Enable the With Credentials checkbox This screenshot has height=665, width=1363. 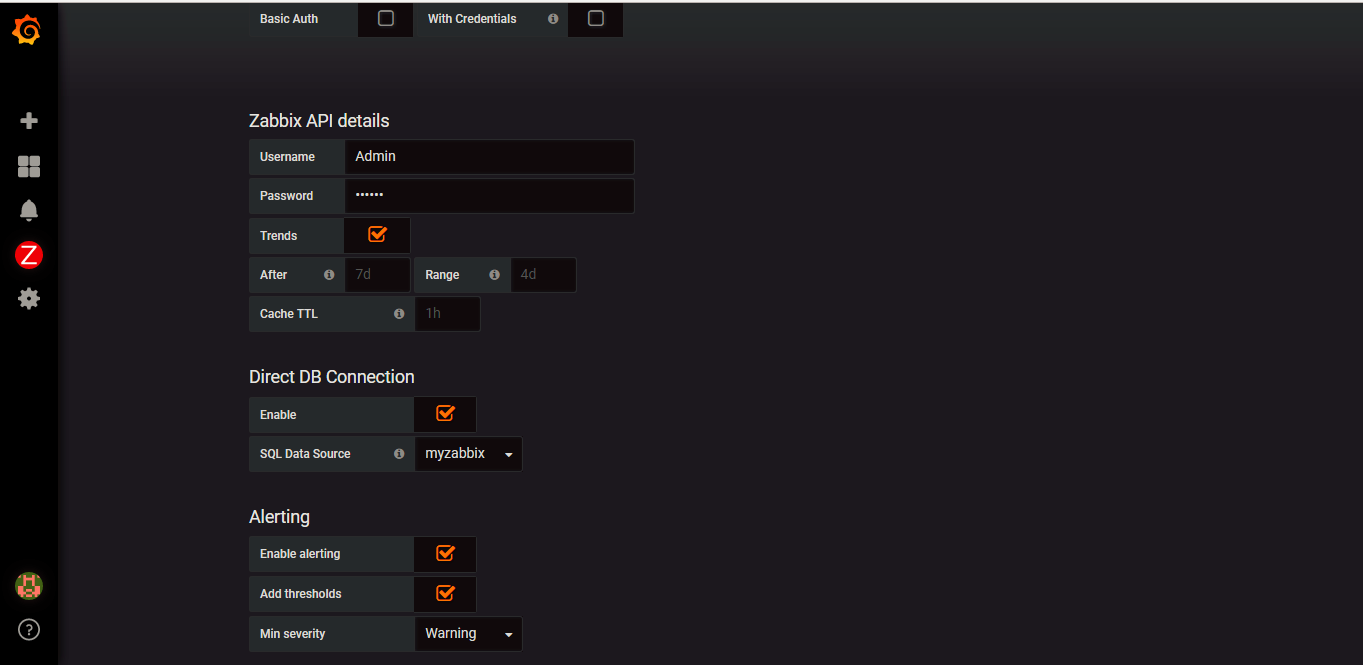tap(596, 18)
